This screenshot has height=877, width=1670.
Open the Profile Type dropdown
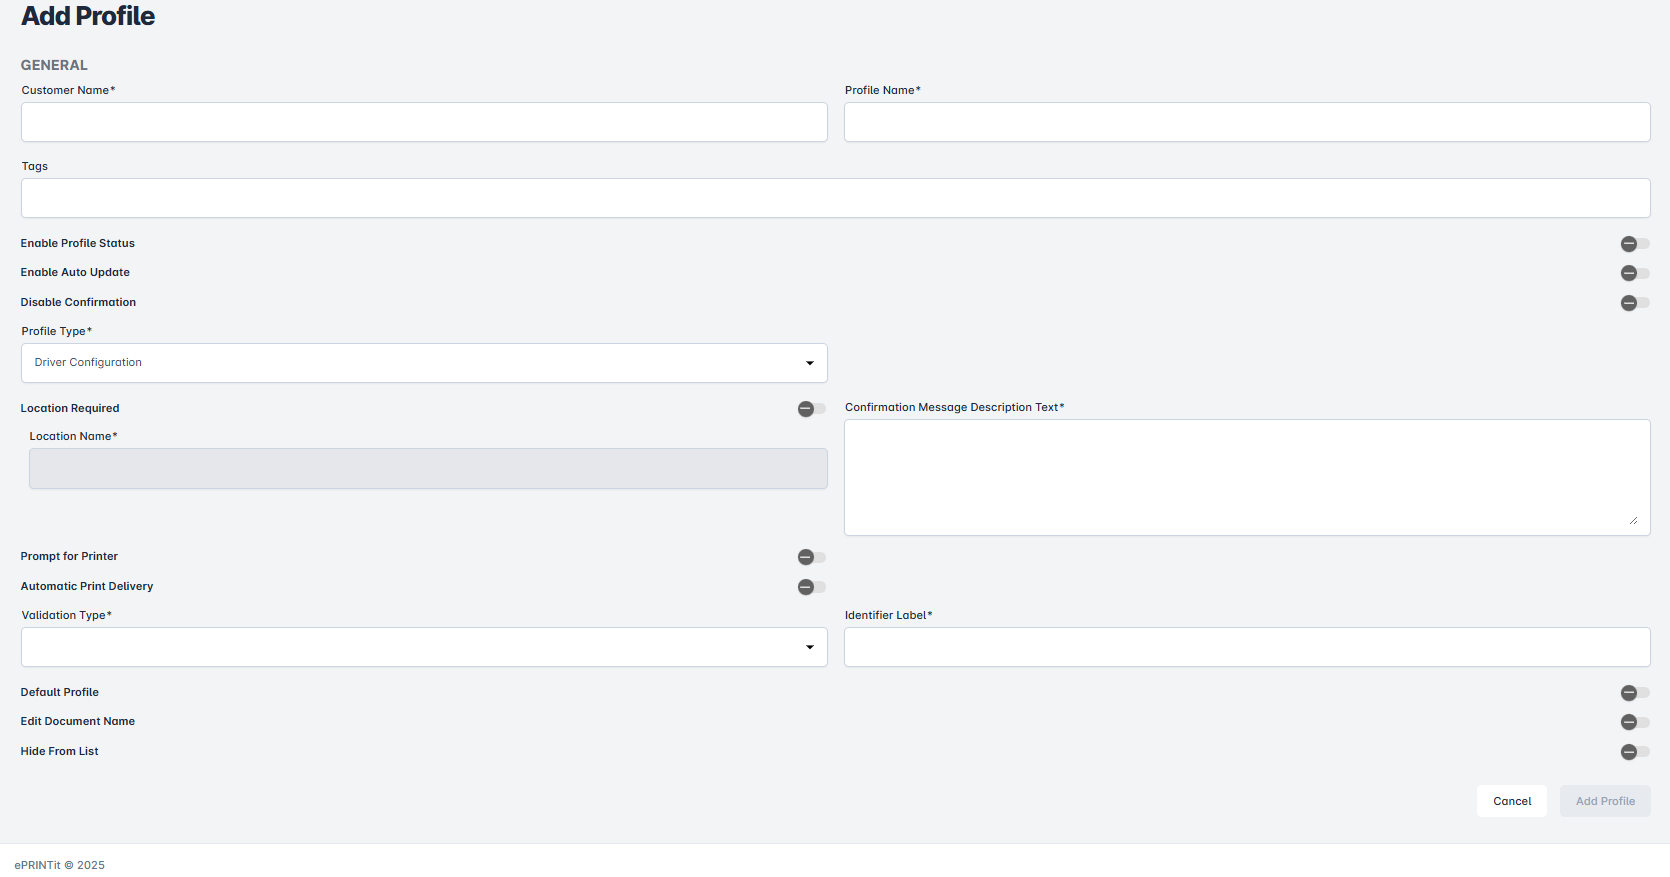coord(423,363)
